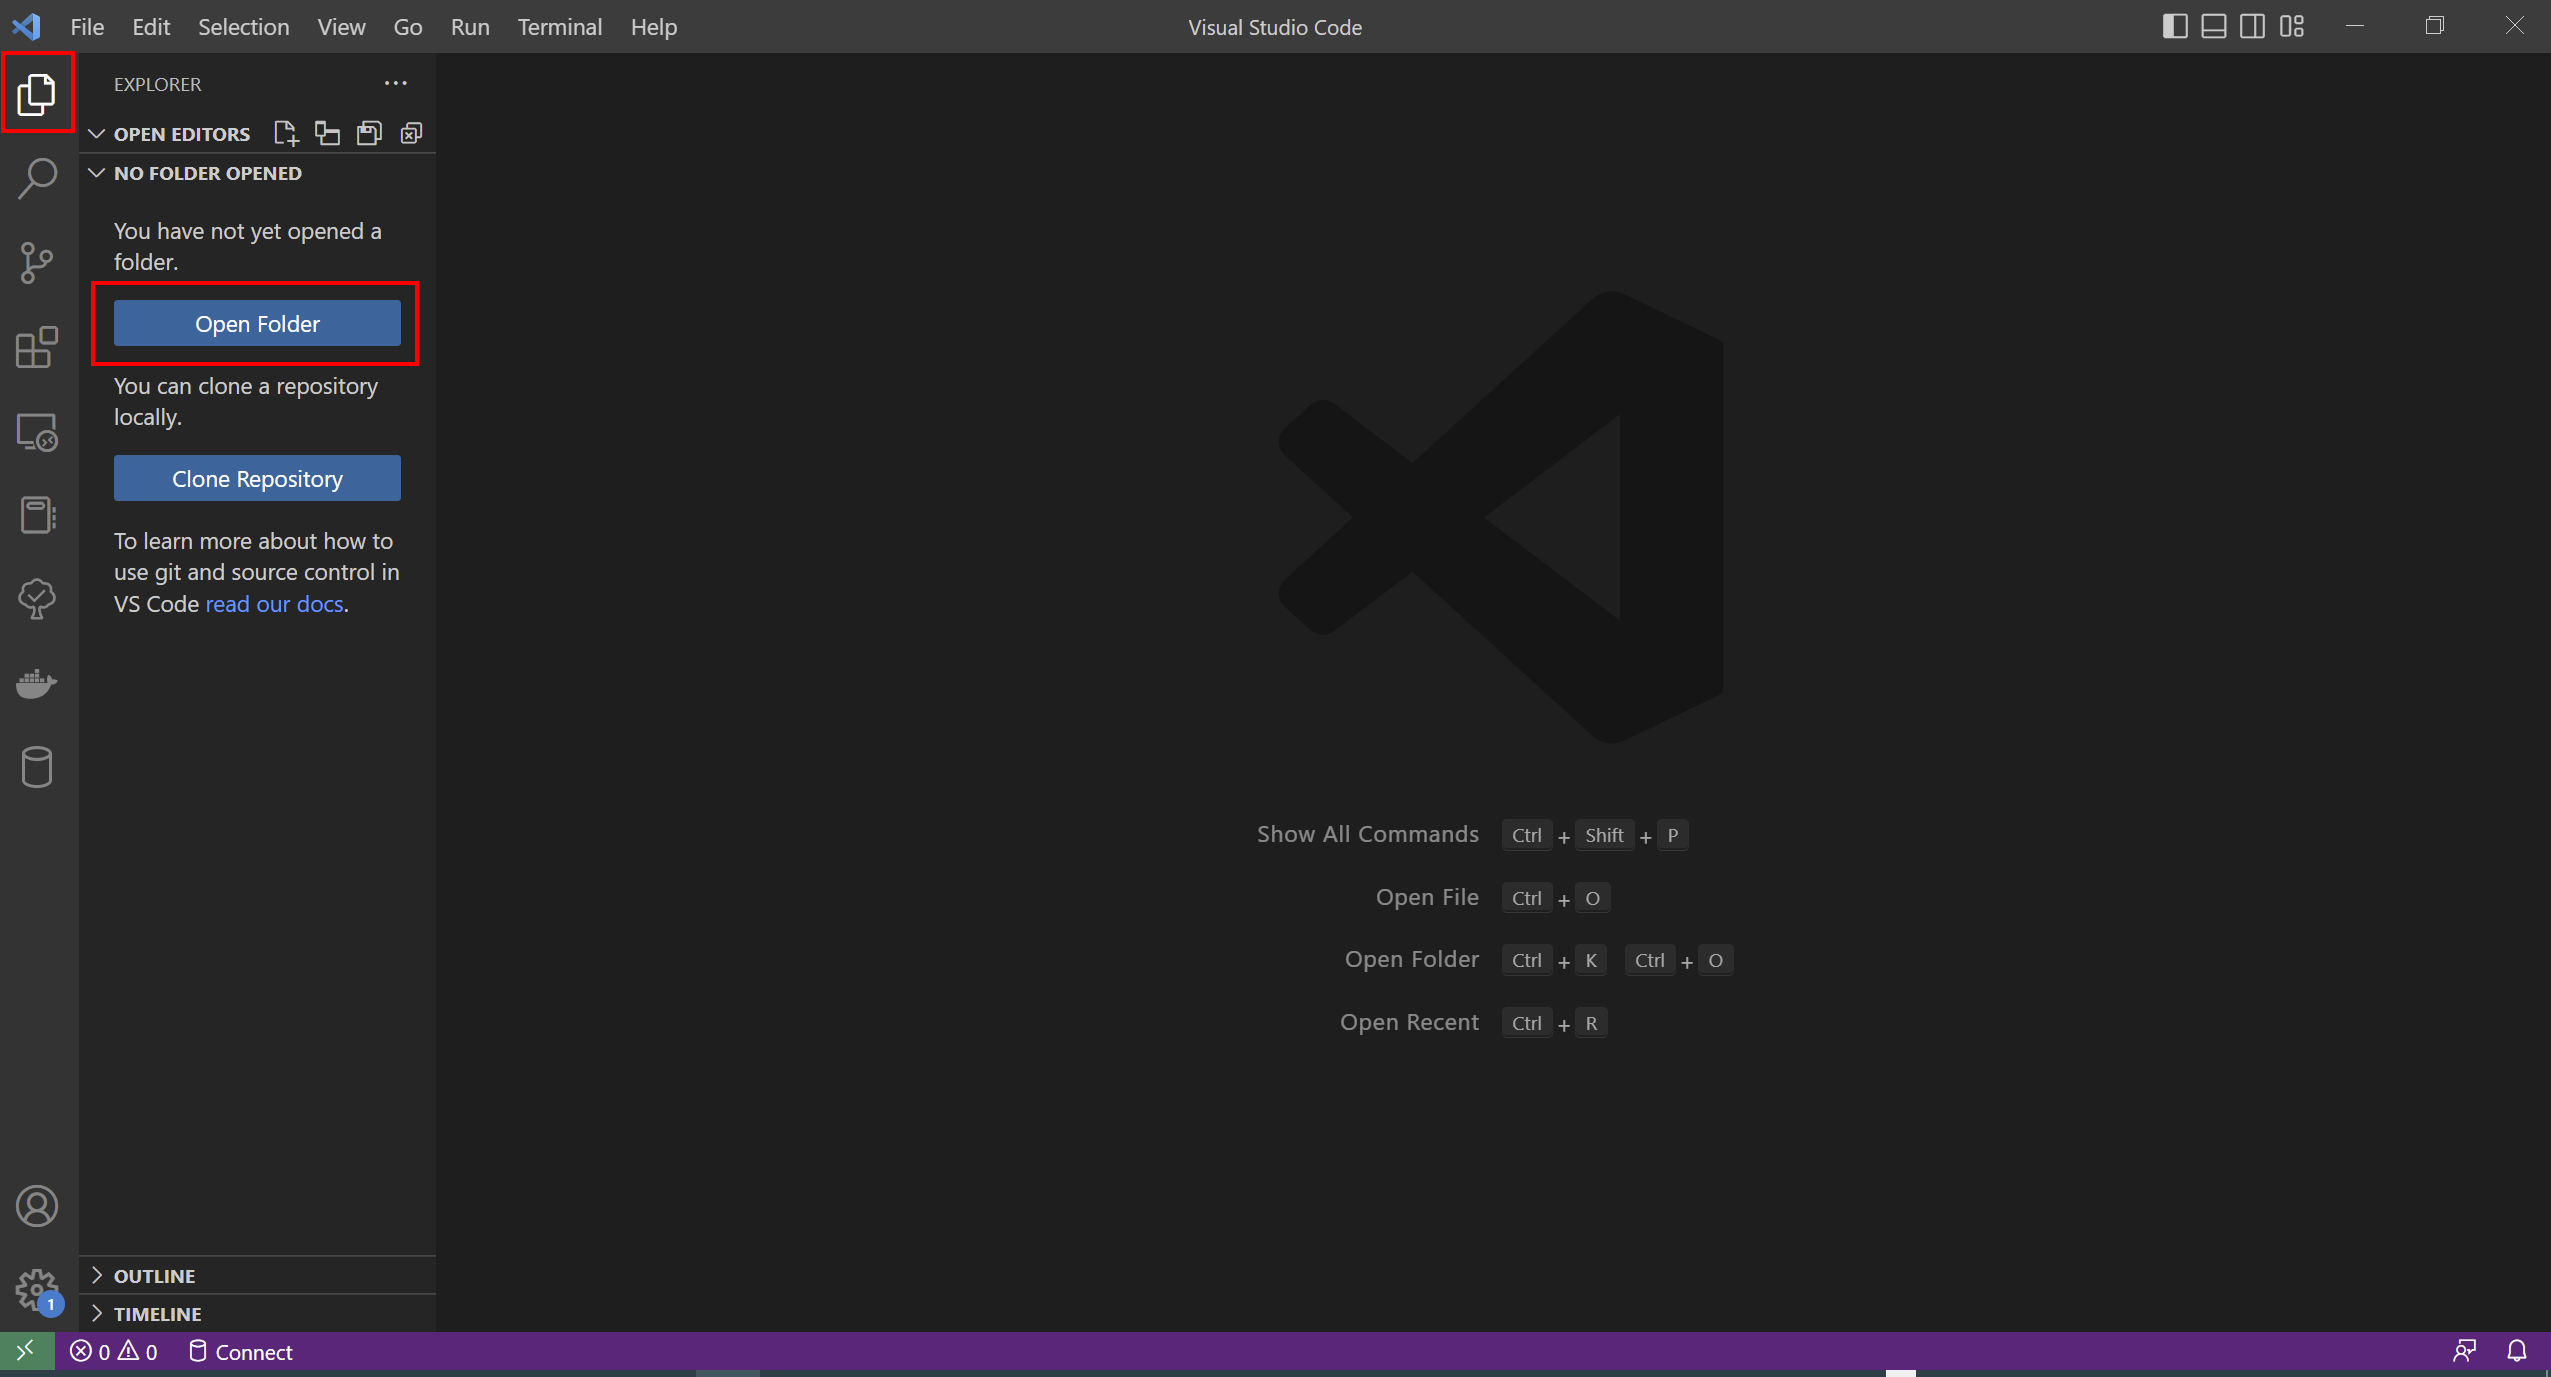The width and height of the screenshot is (2551, 1377).
Task: Open the Database cylinder icon in activity bar
Action: pyautogui.click(x=37, y=767)
